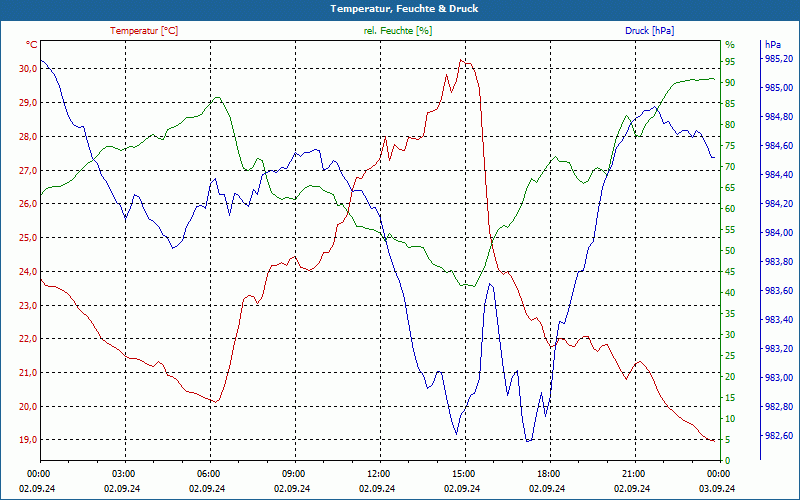Click the 10 humidity axis value

click(730, 419)
